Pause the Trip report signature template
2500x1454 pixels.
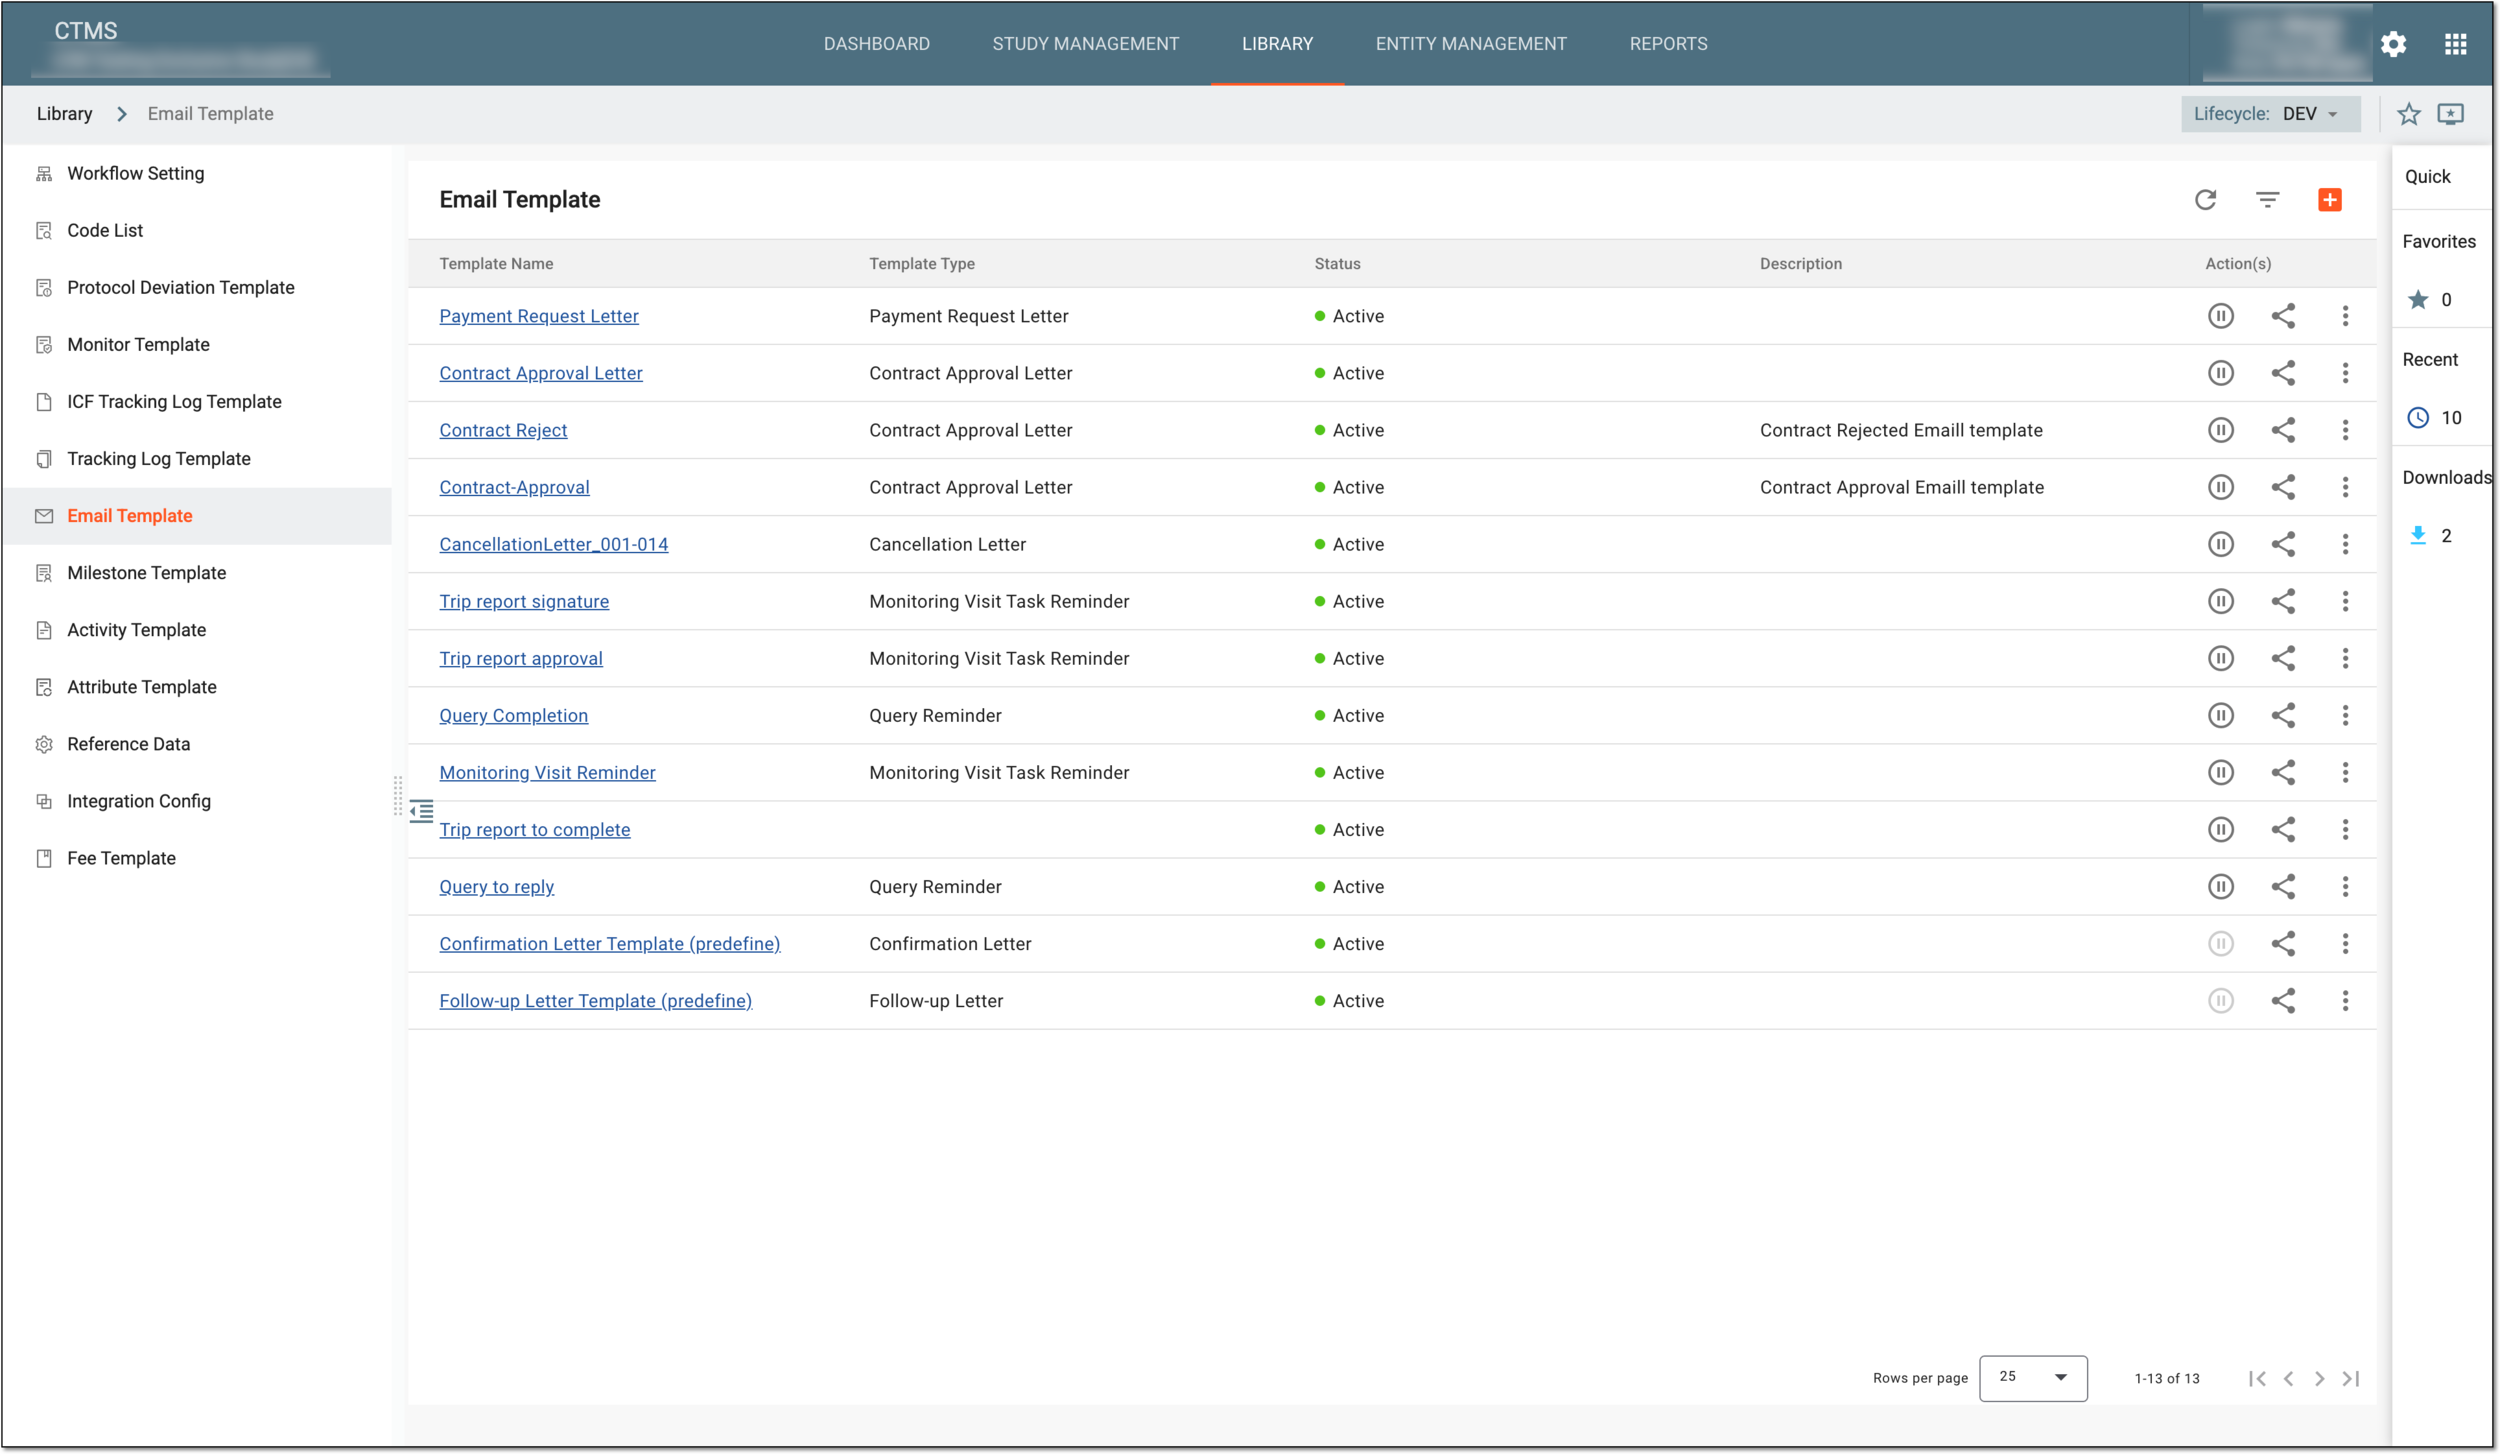[x=2220, y=601]
